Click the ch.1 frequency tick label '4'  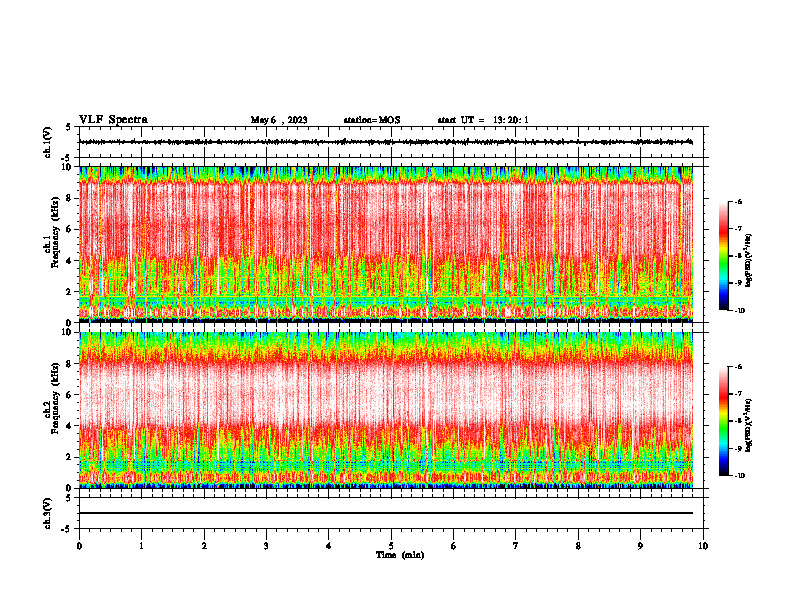pos(70,261)
